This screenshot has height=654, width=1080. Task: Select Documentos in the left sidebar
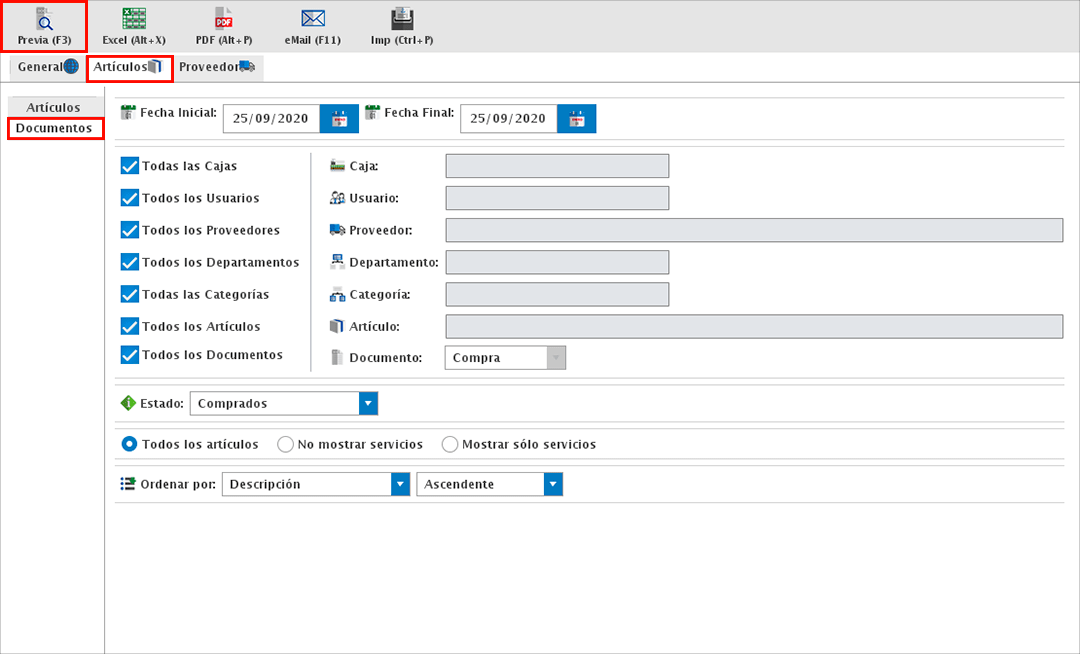pos(54,128)
